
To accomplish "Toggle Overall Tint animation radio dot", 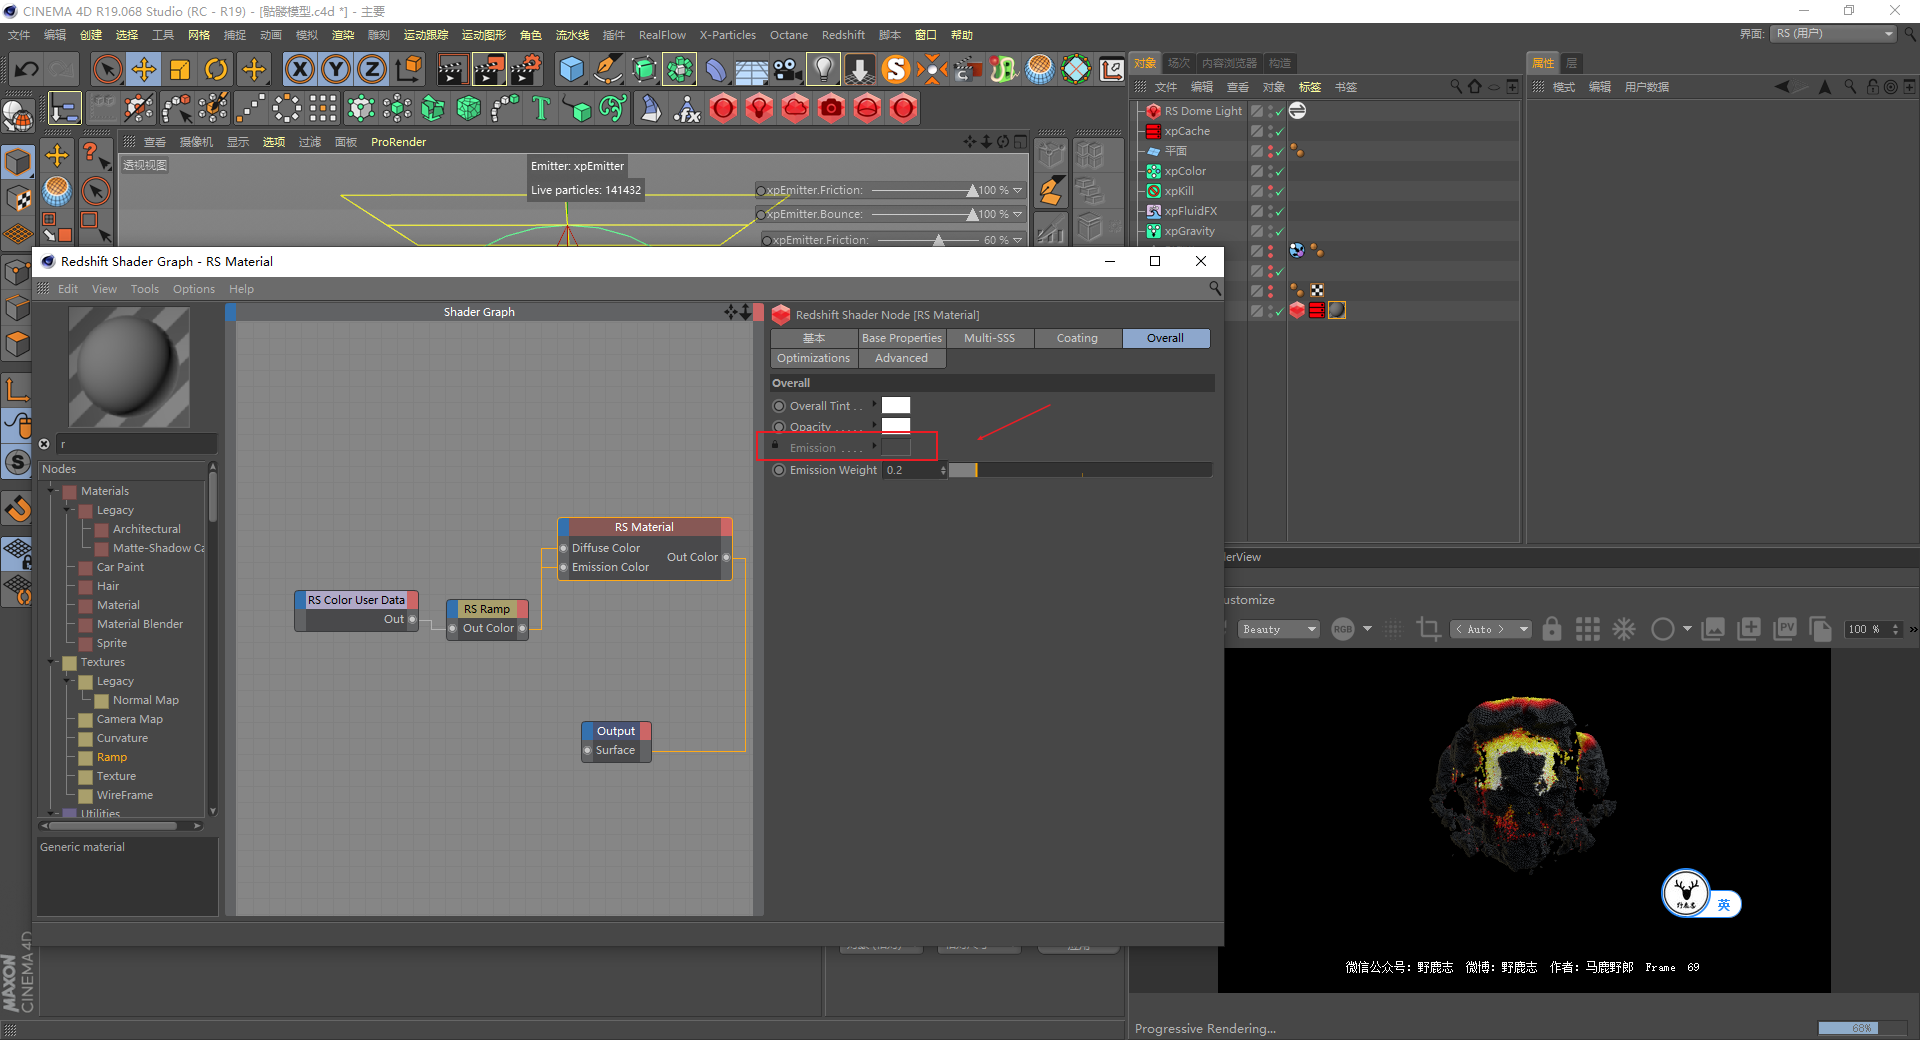I will 779,406.
